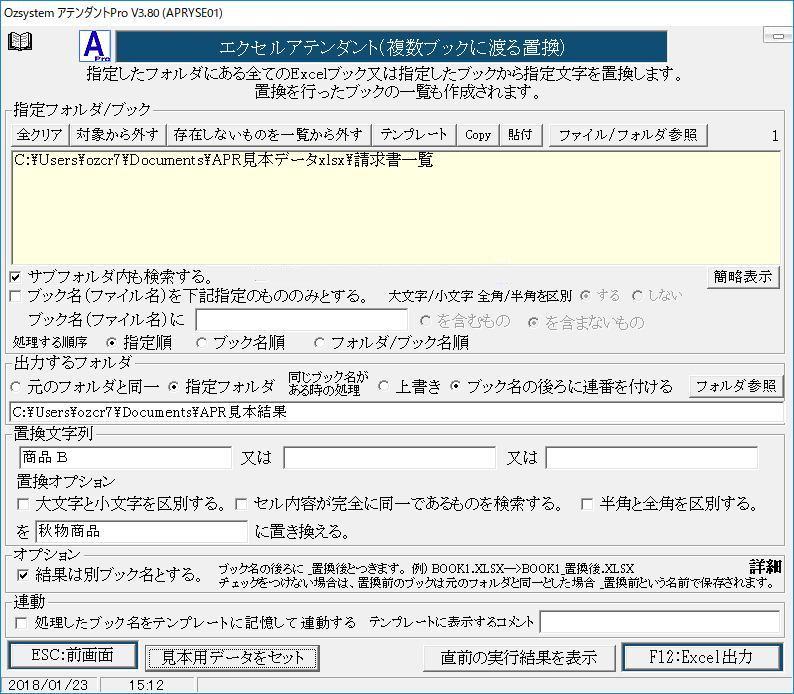The width and height of the screenshot is (794, 694).
Task: Select the 上書き radio button
Action: point(384,387)
